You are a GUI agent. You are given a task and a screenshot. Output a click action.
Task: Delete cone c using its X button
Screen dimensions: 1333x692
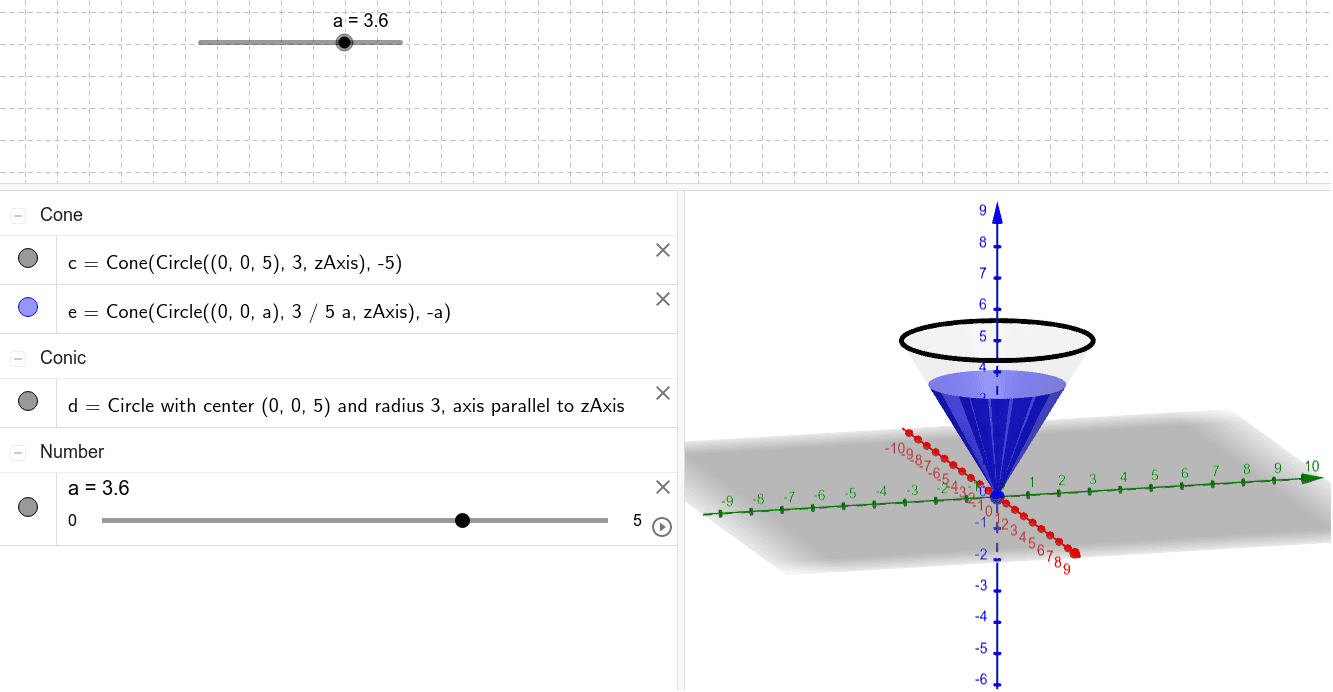click(662, 251)
